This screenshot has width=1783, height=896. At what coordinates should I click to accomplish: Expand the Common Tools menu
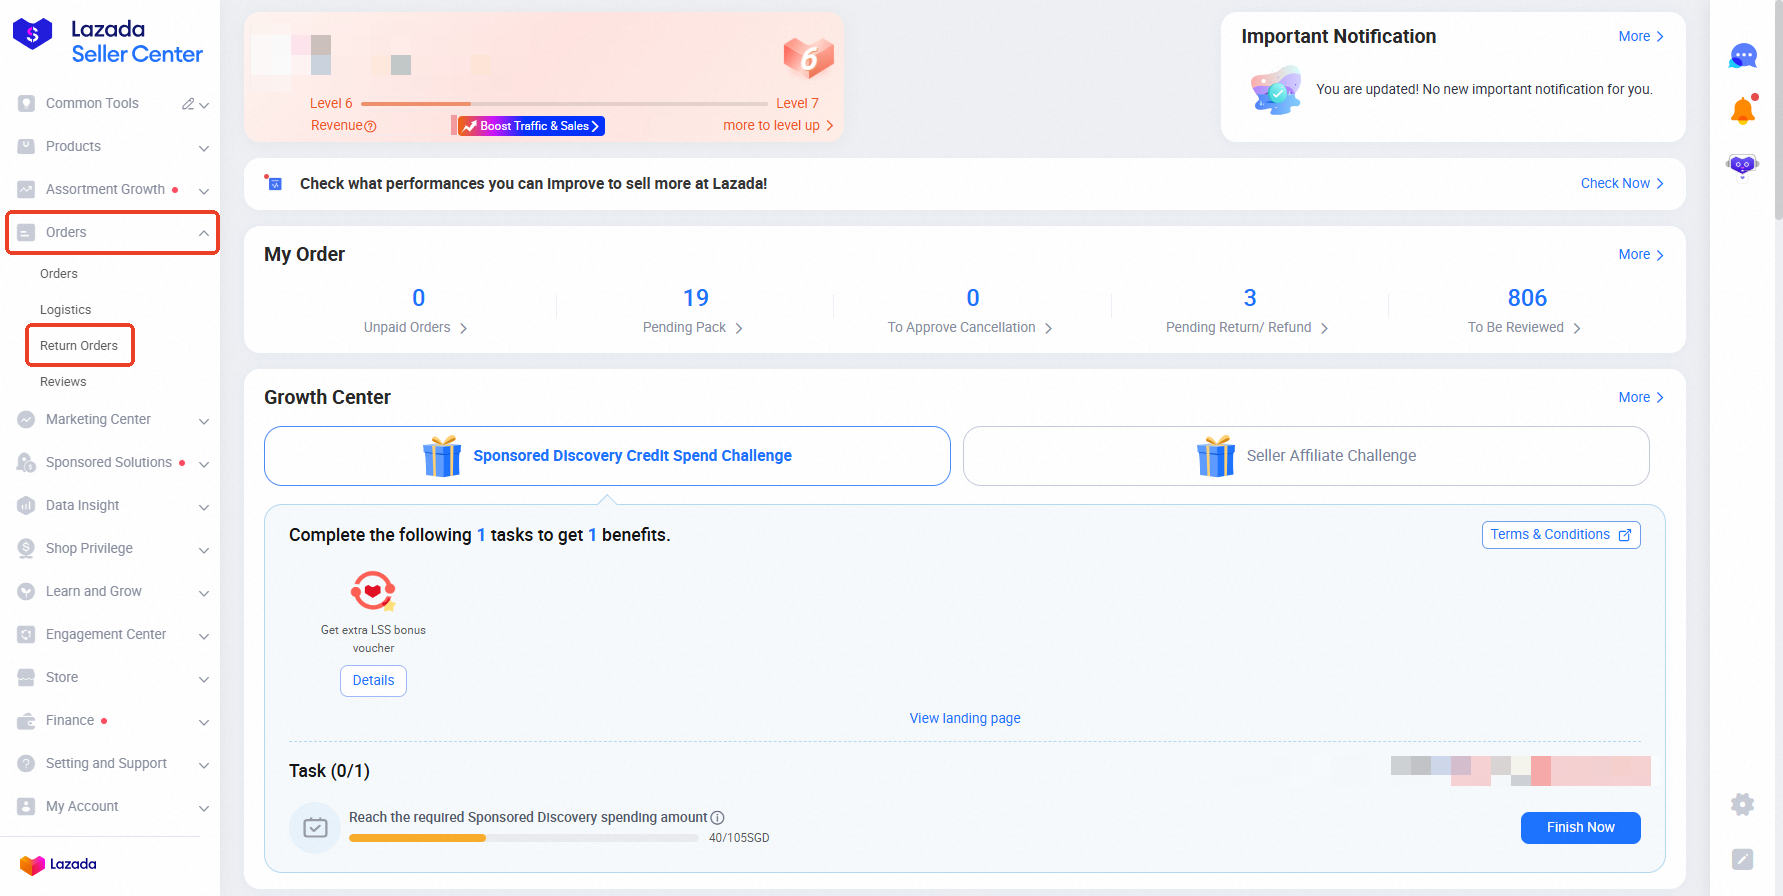point(204,104)
